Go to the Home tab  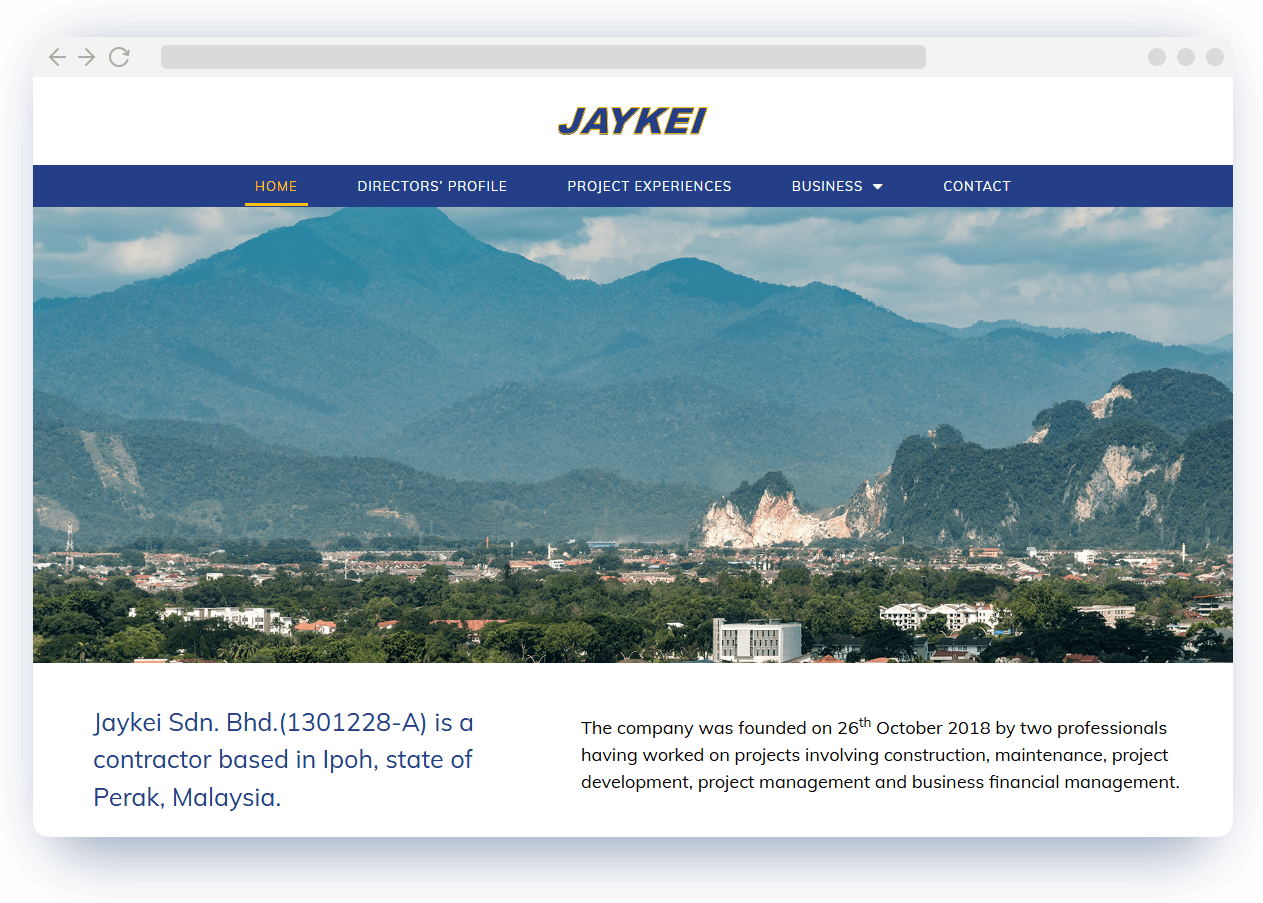pyautogui.click(x=276, y=186)
